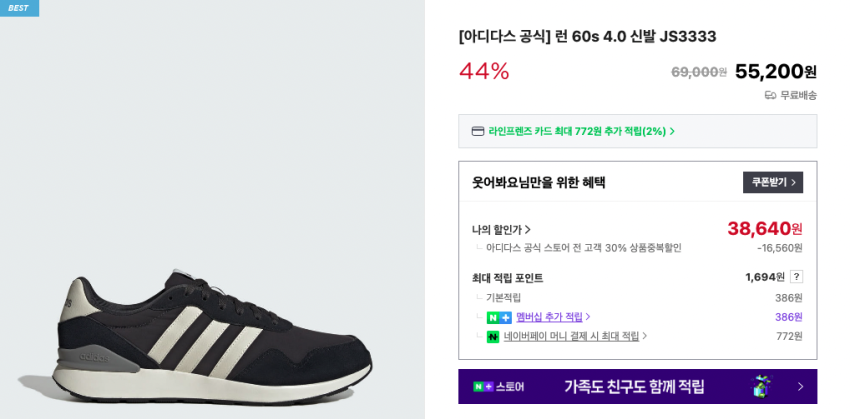Expand 나의 할인가 details chevron
850x419 pixels.
[x=528, y=230]
